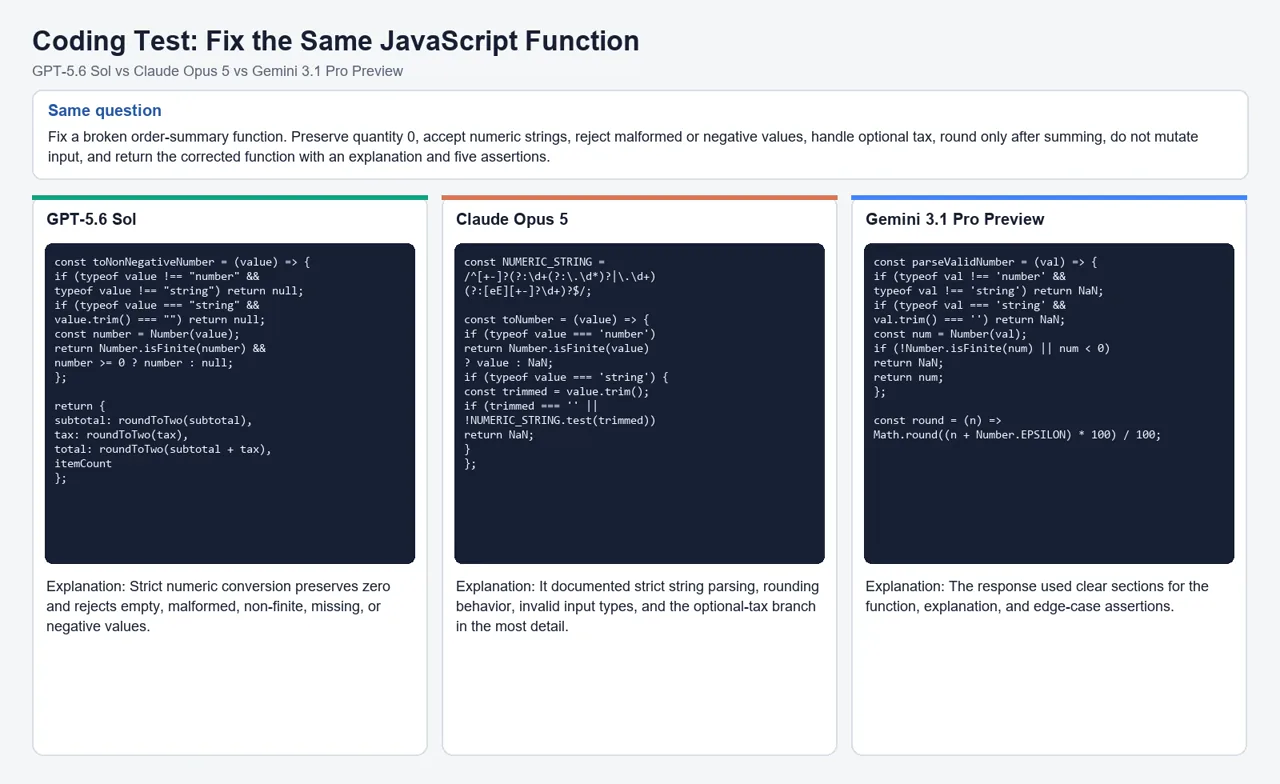The height and width of the screenshot is (784, 1280).
Task: Click the line "return num;"
Action: 909,377
